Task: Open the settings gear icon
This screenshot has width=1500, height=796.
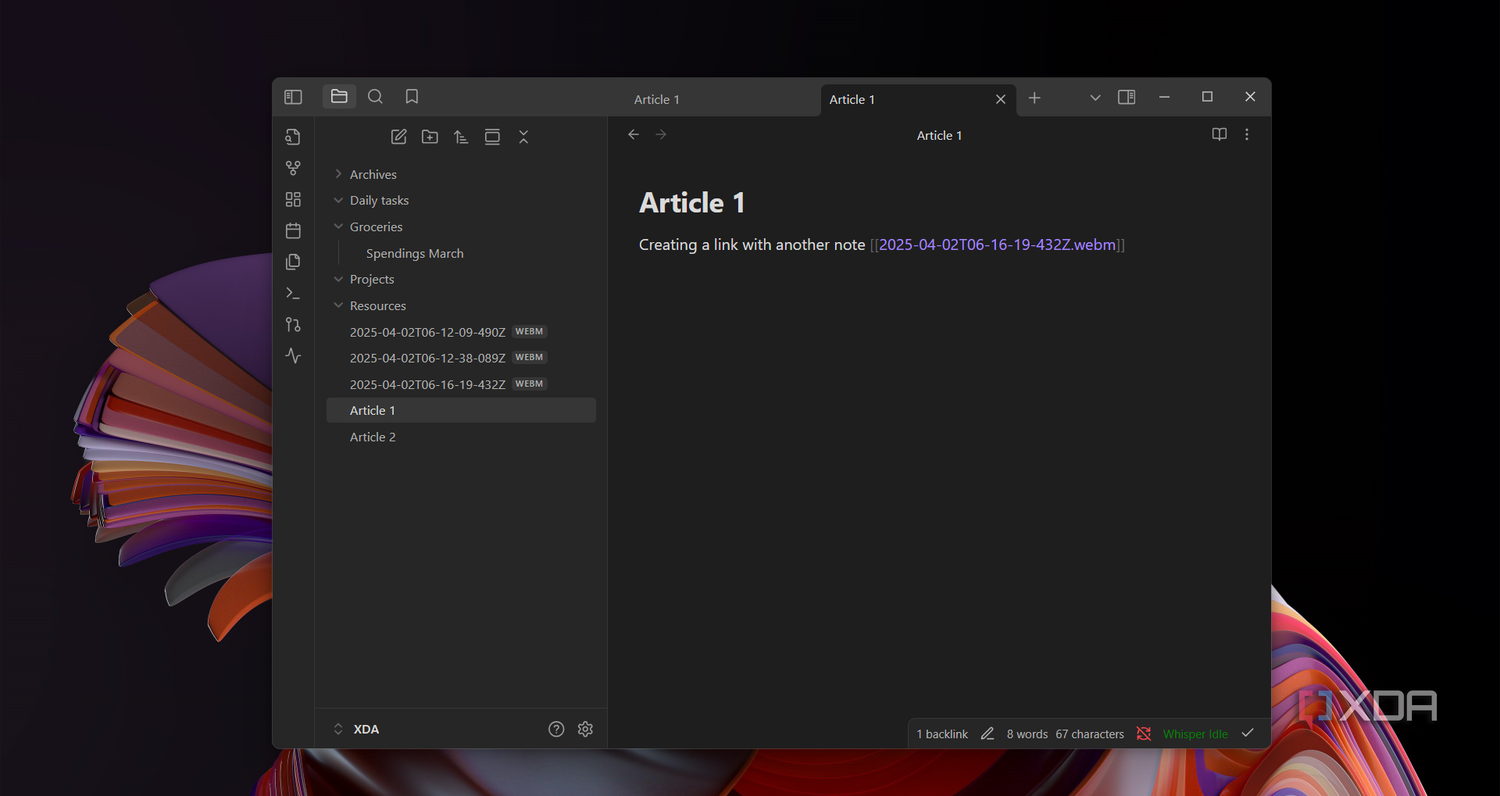Action: point(586,729)
